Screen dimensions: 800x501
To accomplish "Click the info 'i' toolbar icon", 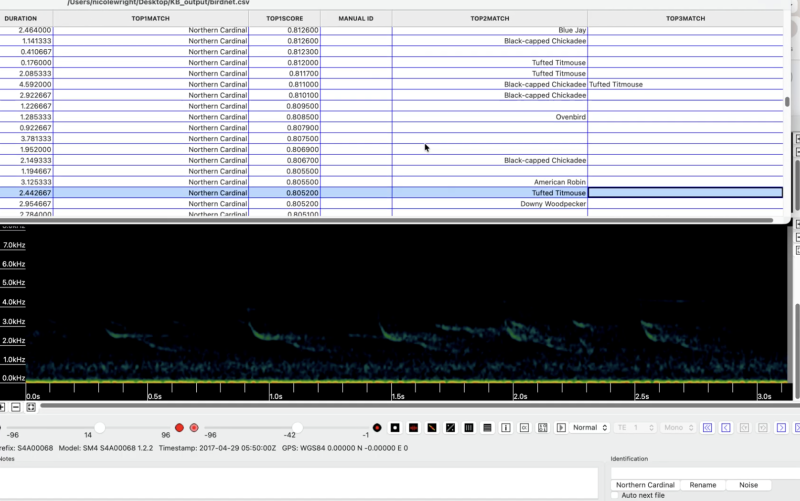I will [x=506, y=428].
